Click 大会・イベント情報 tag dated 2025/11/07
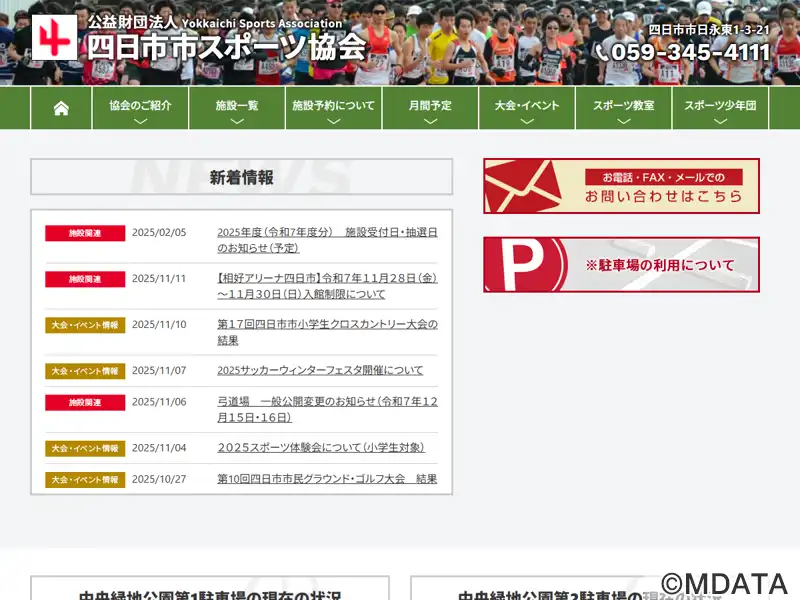This screenshot has width=800, height=600. tap(85, 371)
